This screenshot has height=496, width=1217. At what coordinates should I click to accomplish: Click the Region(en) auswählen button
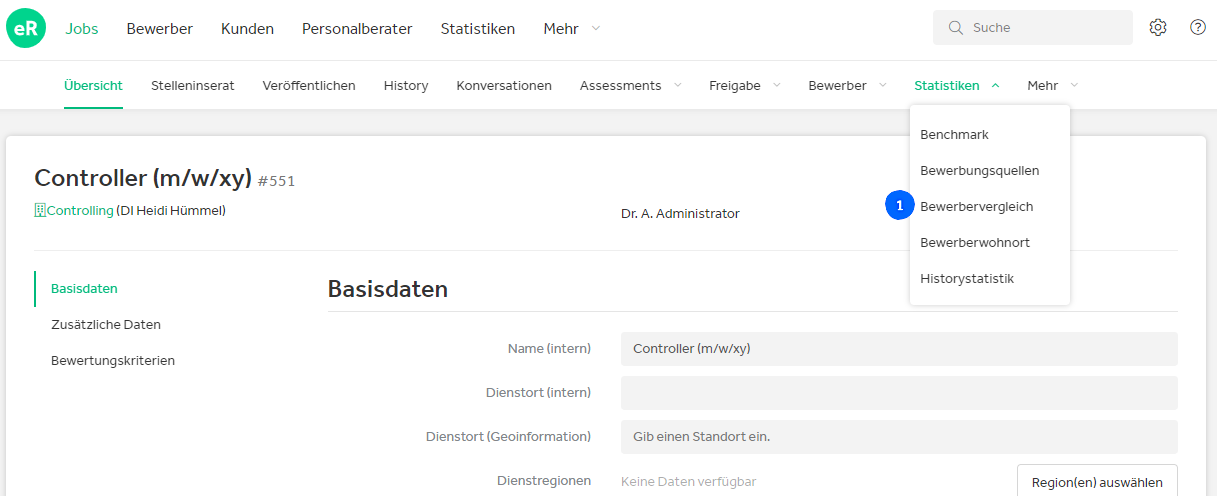pos(1097,482)
